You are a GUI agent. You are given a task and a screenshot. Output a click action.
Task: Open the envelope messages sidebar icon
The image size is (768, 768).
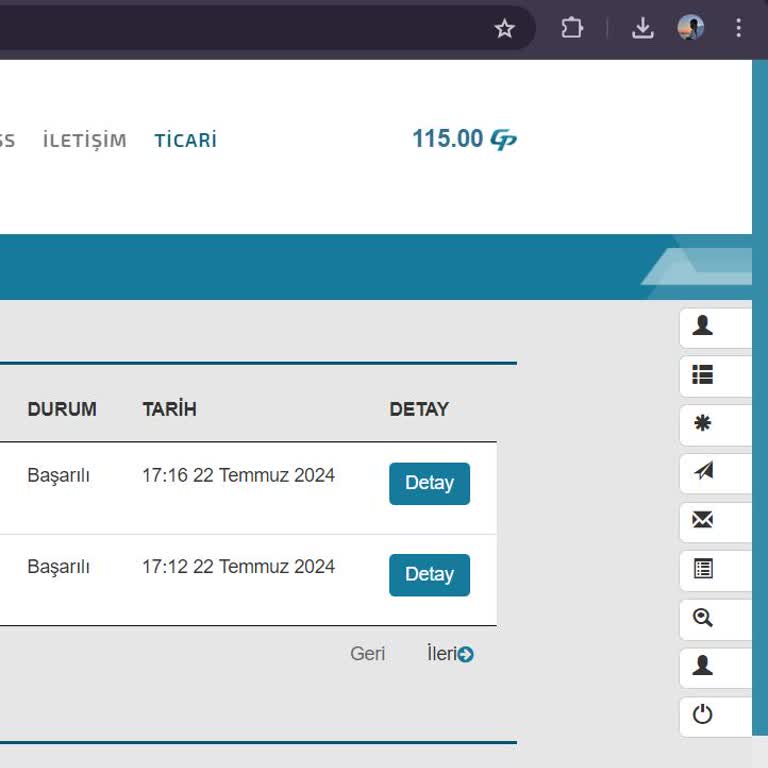[x=702, y=520]
